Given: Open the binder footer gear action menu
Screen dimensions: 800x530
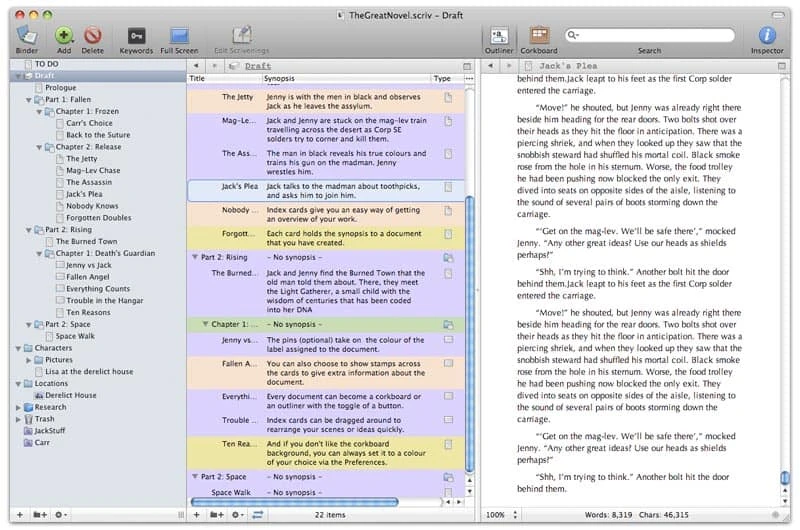Looking at the screenshot, I should click(x=61, y=515).
